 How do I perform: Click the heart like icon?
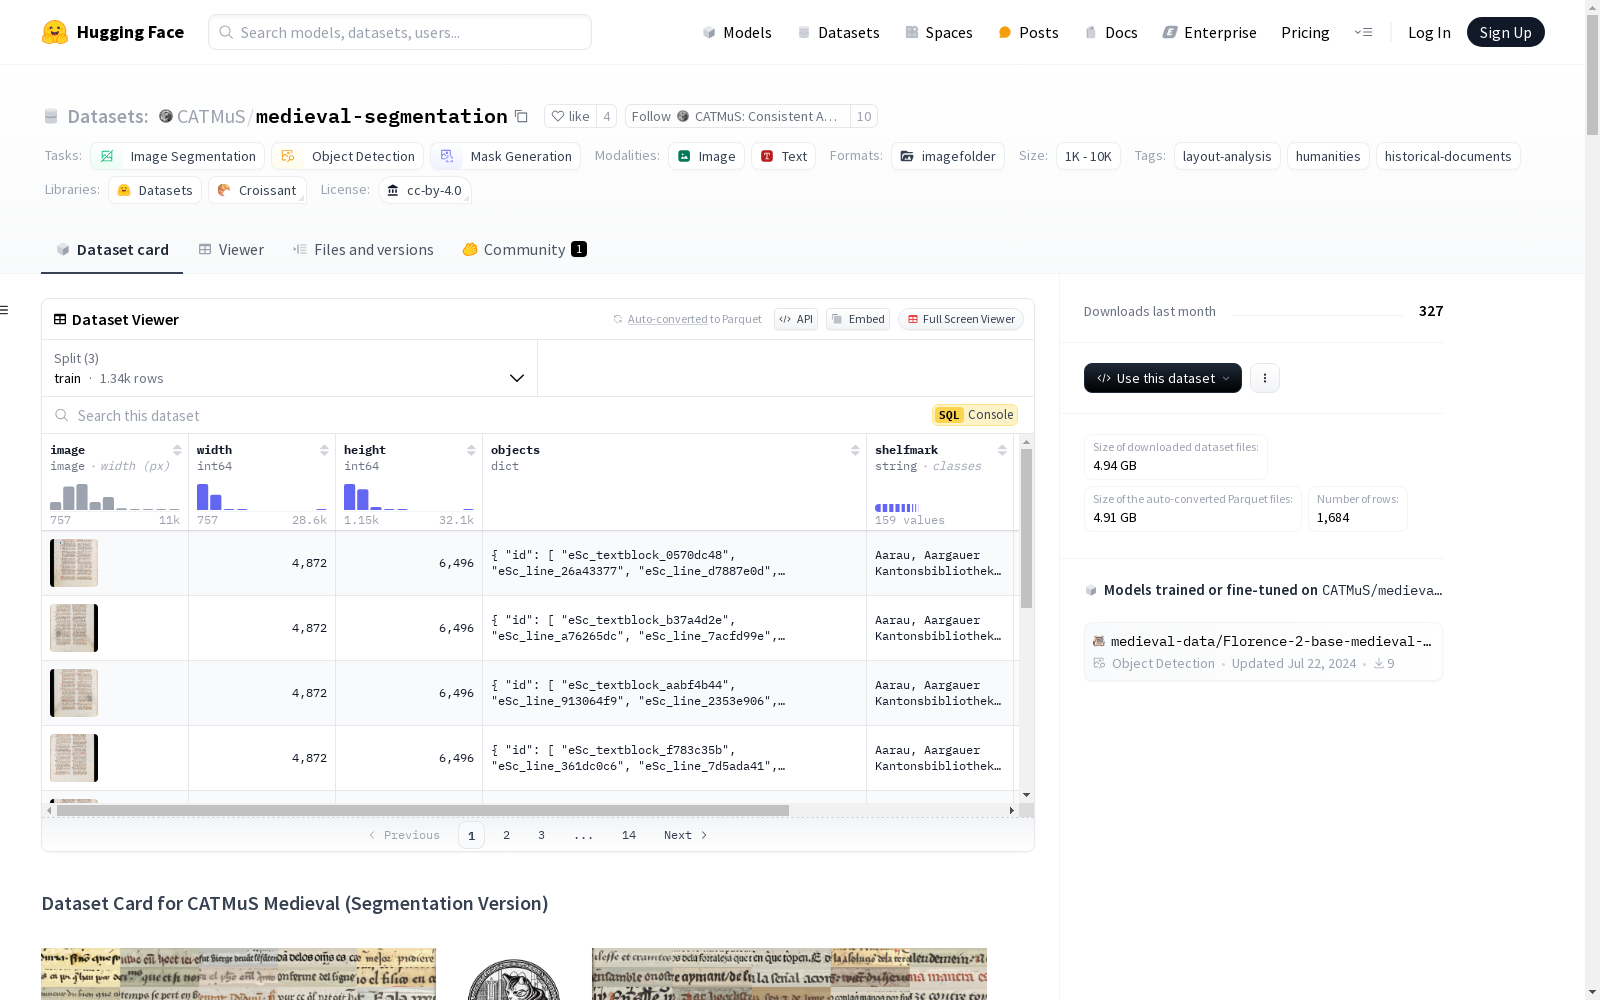tap(558, 116)
